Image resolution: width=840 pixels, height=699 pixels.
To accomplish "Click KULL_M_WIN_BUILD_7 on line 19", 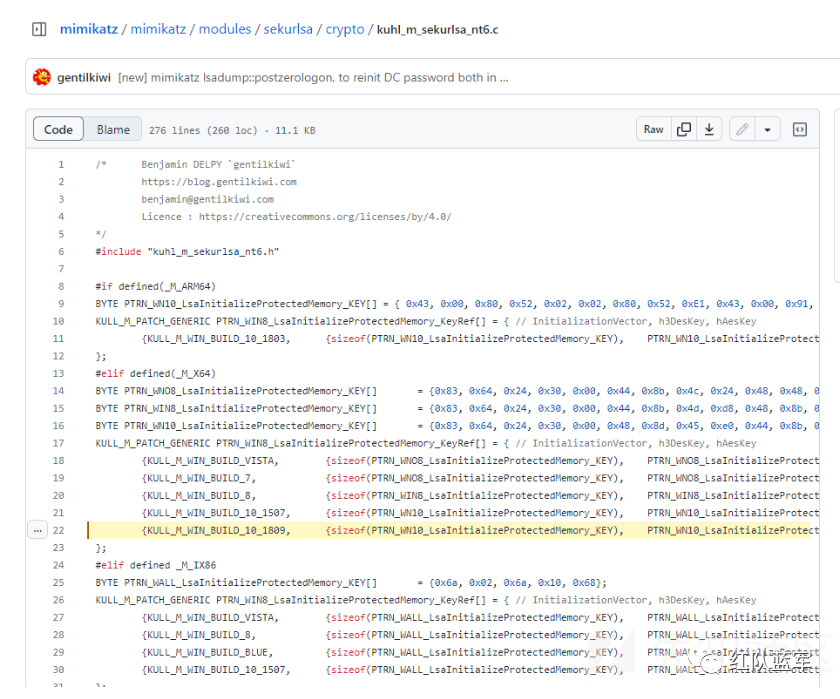I will [199, 478].
